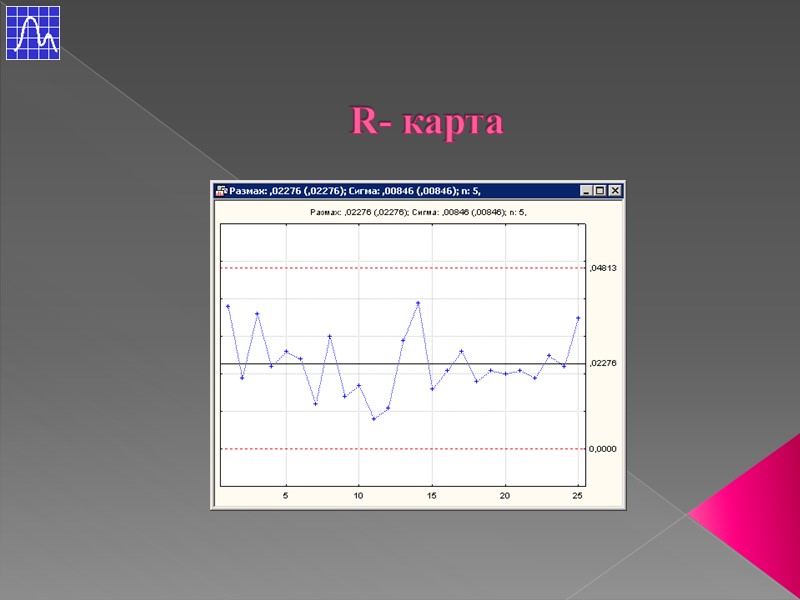
Task: Click the 0,0000 lower limit value label
Action: pos(603,448)
